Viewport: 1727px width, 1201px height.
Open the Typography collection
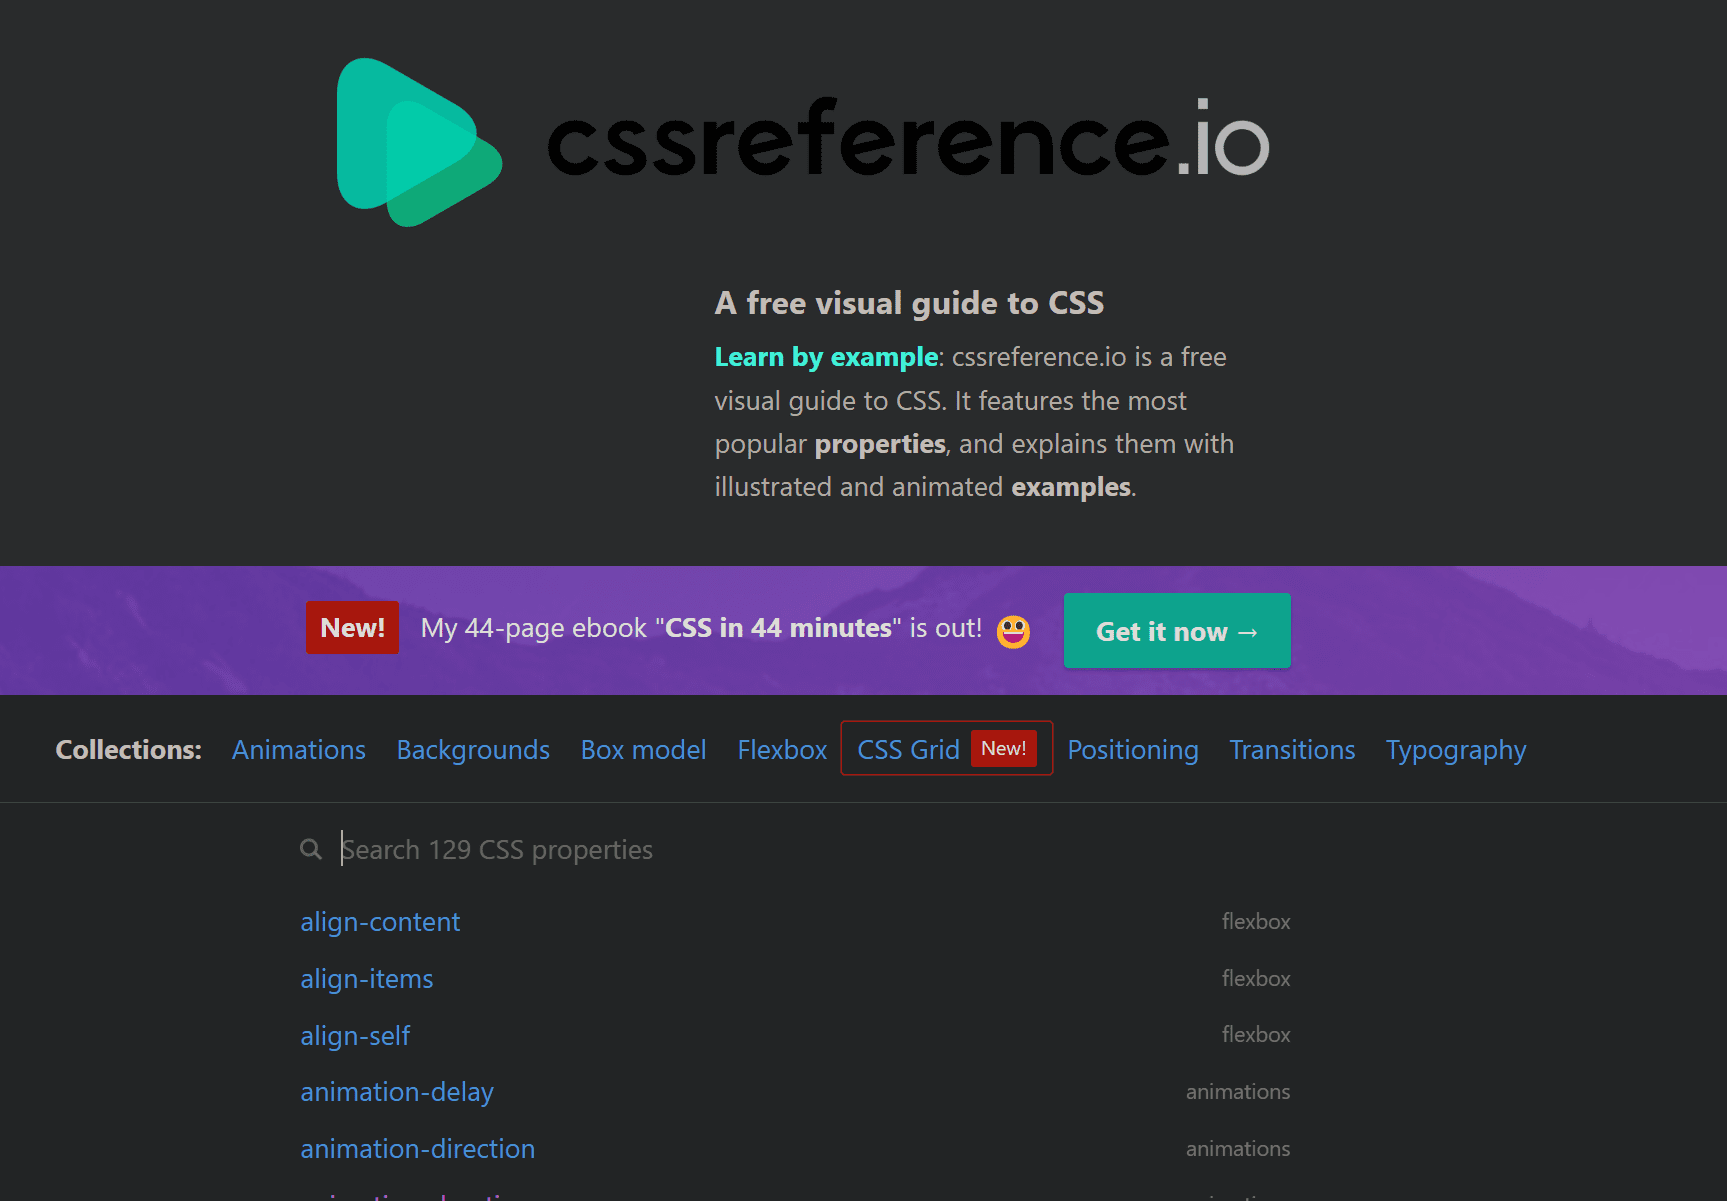(1456, 750)
